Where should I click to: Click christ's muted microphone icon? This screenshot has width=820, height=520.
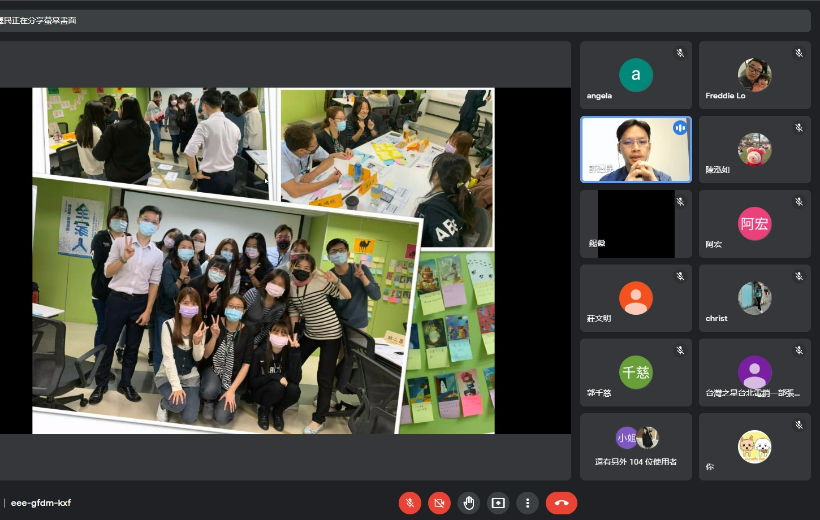(799, 276)
